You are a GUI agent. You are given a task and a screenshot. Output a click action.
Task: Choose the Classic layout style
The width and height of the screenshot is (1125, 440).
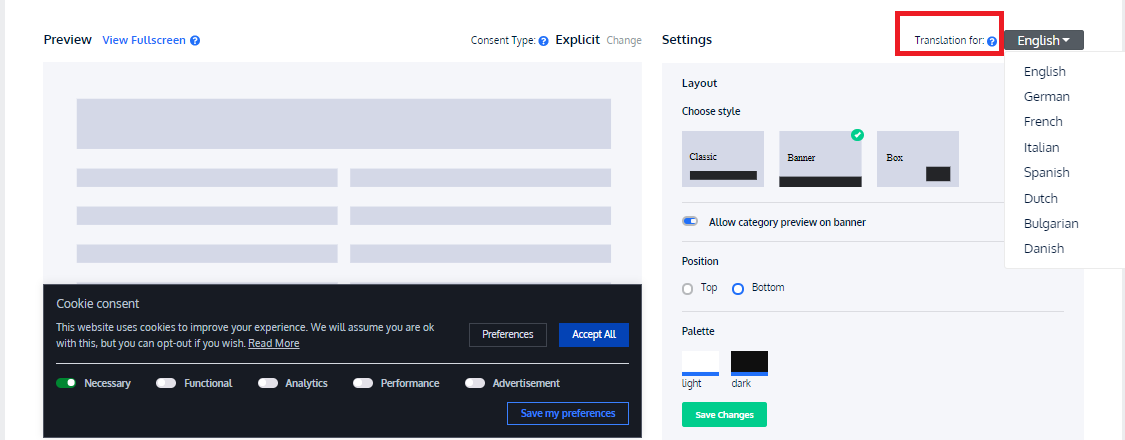tap(722, 159)
